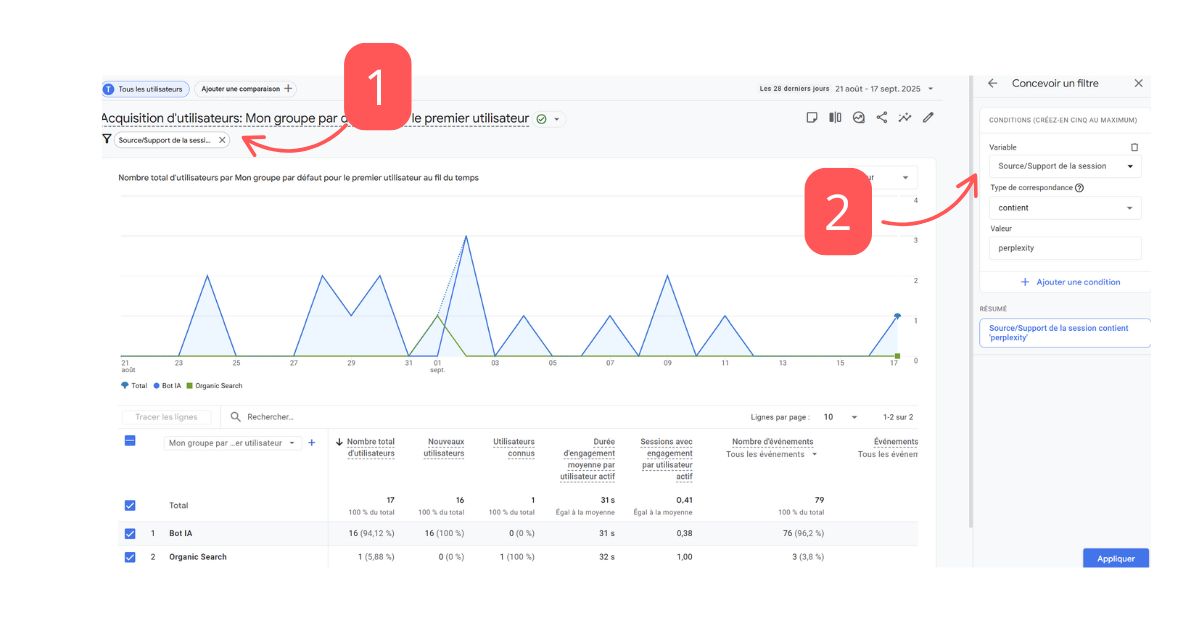The width and height of the screenshot is (1200, 630).
Task: Open the date range dropdown arrow
Action: [931, 89]
